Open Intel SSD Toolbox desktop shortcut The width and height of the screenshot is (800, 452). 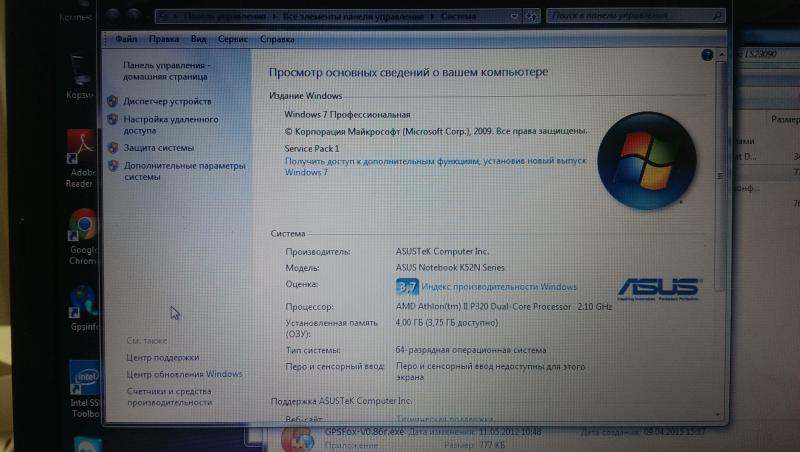click(x=85, y=389)
